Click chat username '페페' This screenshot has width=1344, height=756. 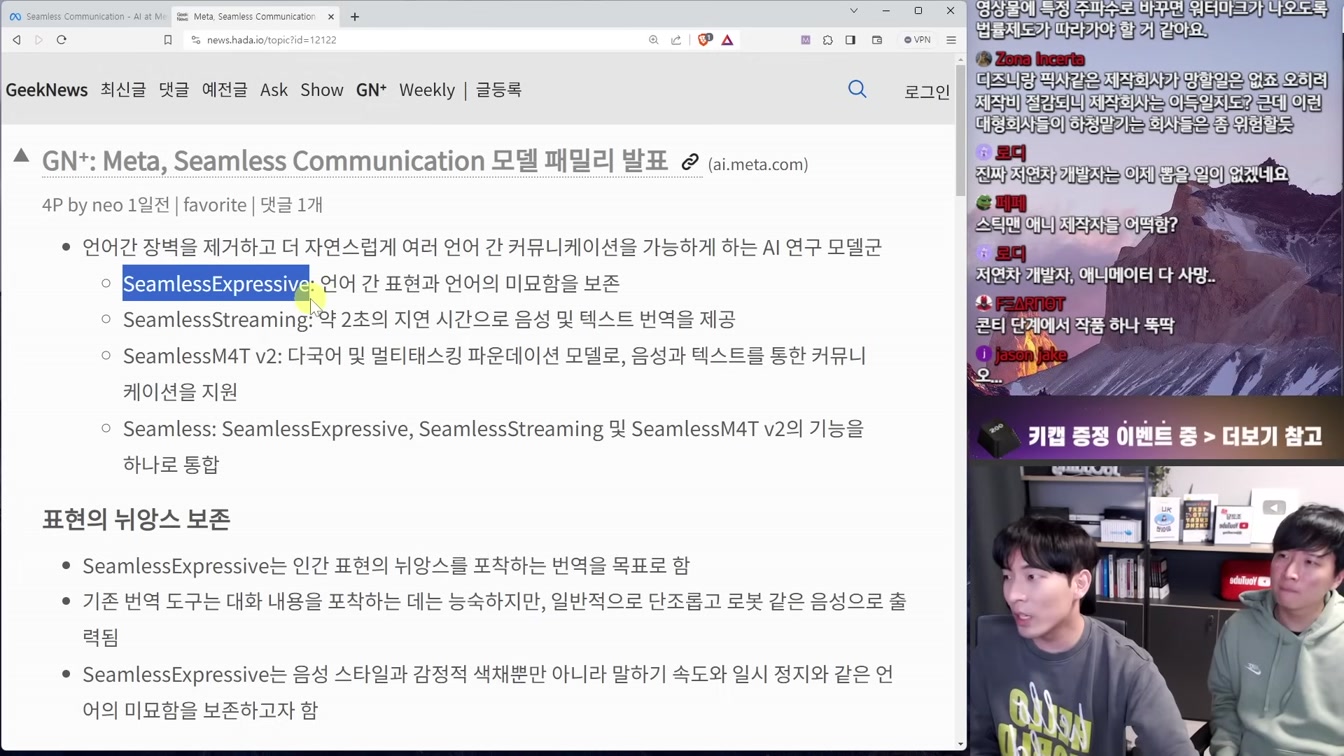[x=1011, y=203]
